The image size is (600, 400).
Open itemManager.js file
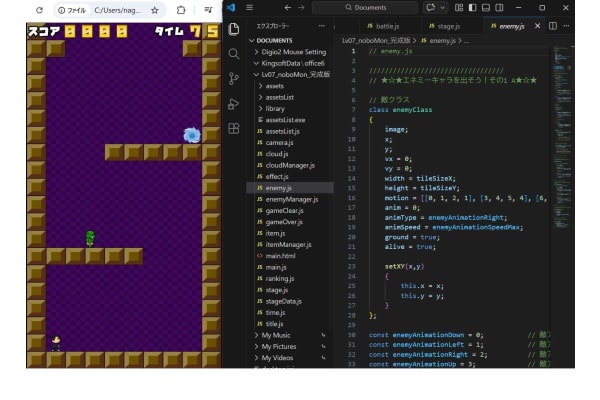click(288, 245)
